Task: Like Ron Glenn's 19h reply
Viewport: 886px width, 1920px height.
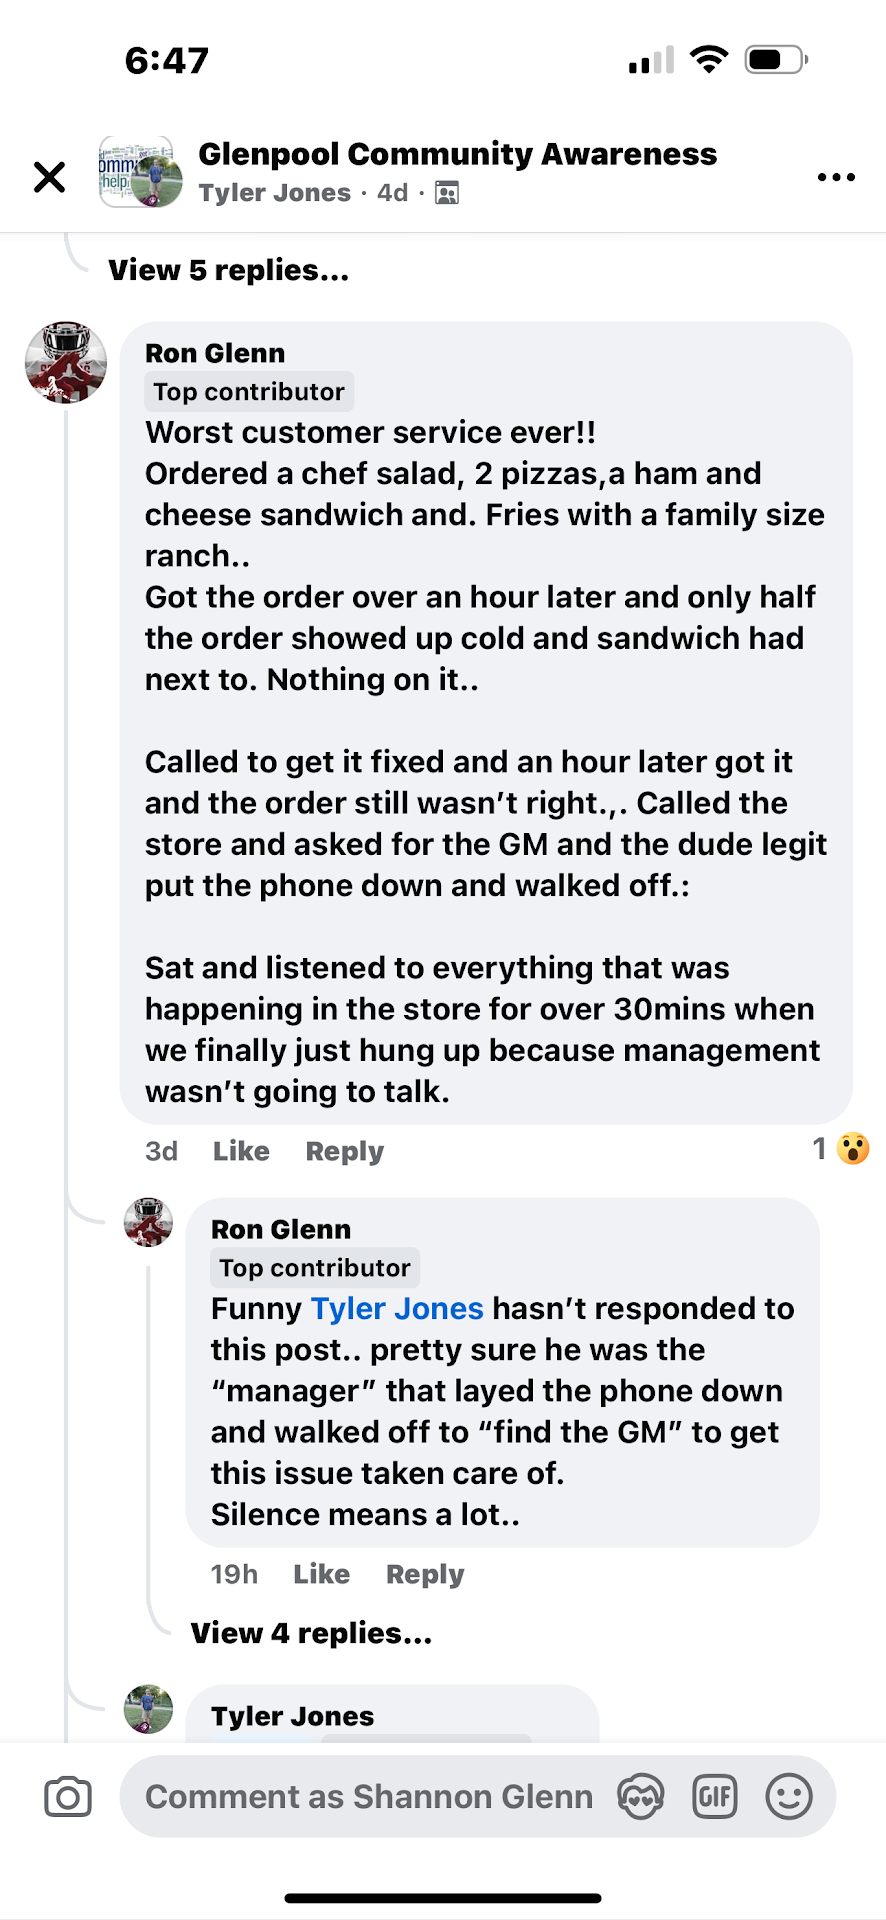Action: (x=321, y=1574)
